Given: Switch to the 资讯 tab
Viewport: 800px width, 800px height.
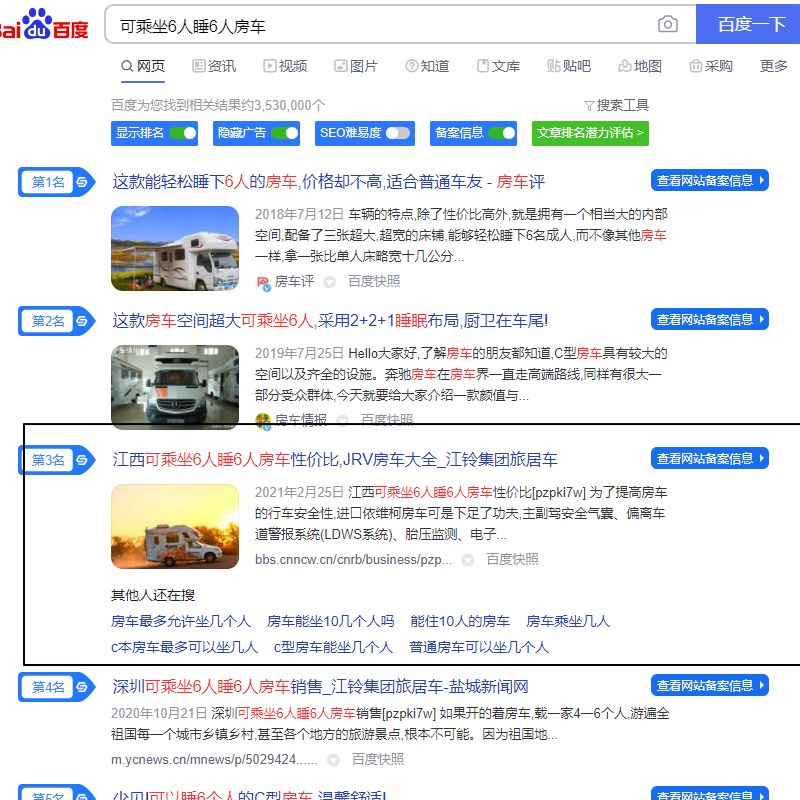Looking at the screenshot, I should [x=214, y=66].
